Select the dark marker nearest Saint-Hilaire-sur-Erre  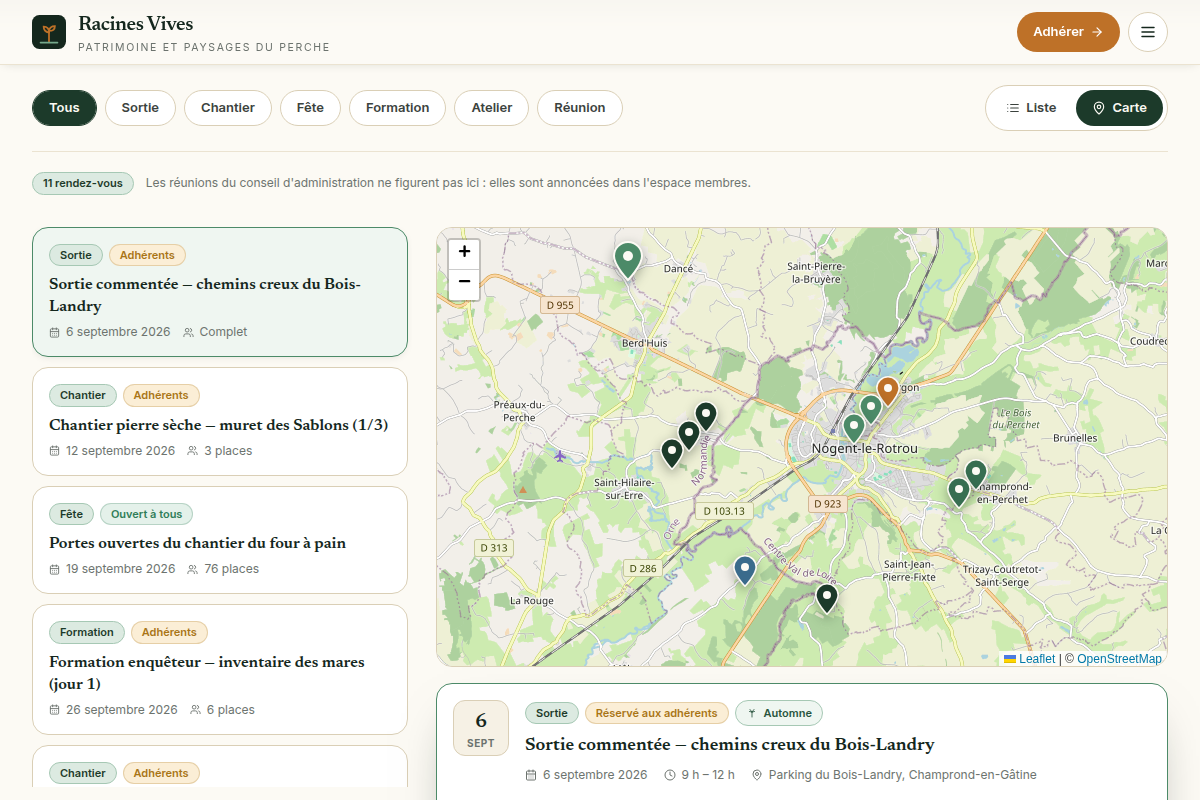(x=671, y=453)
